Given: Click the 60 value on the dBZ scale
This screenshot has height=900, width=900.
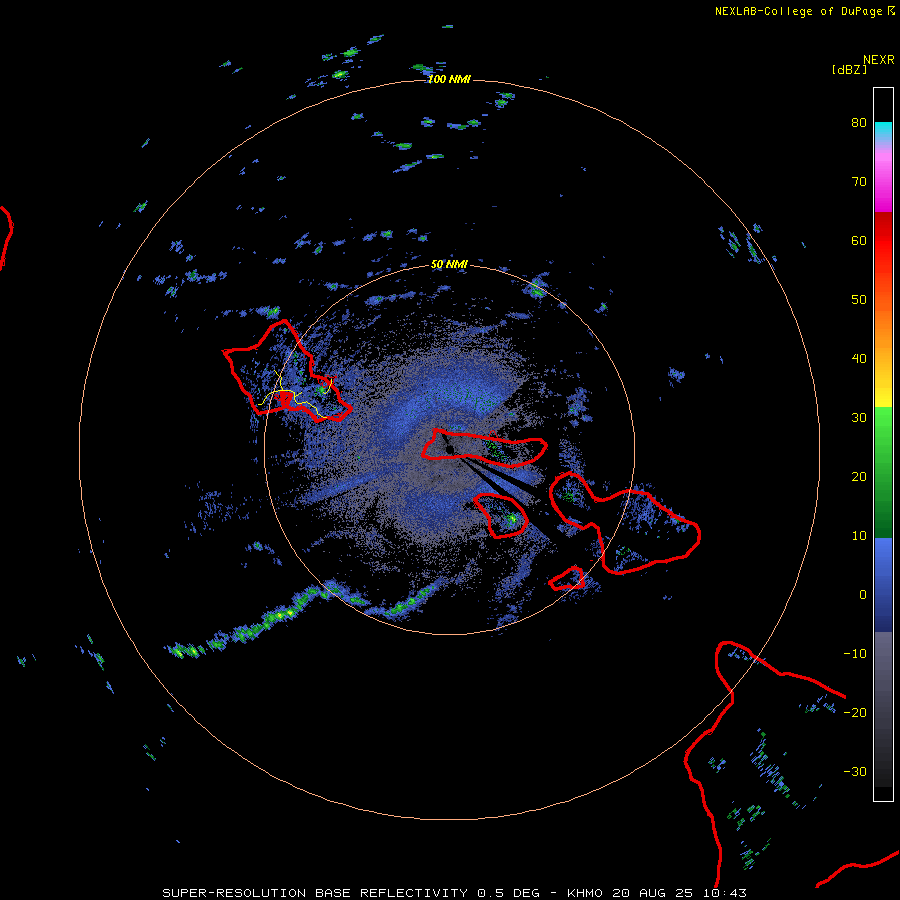Looking at the screenshot, I should [x=859, y=240].
